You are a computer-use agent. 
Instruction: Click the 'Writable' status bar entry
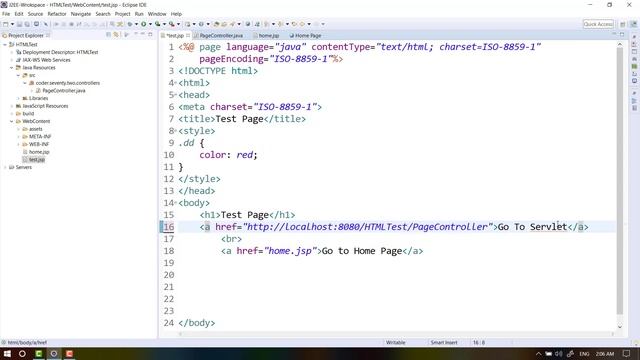[396, 343]
